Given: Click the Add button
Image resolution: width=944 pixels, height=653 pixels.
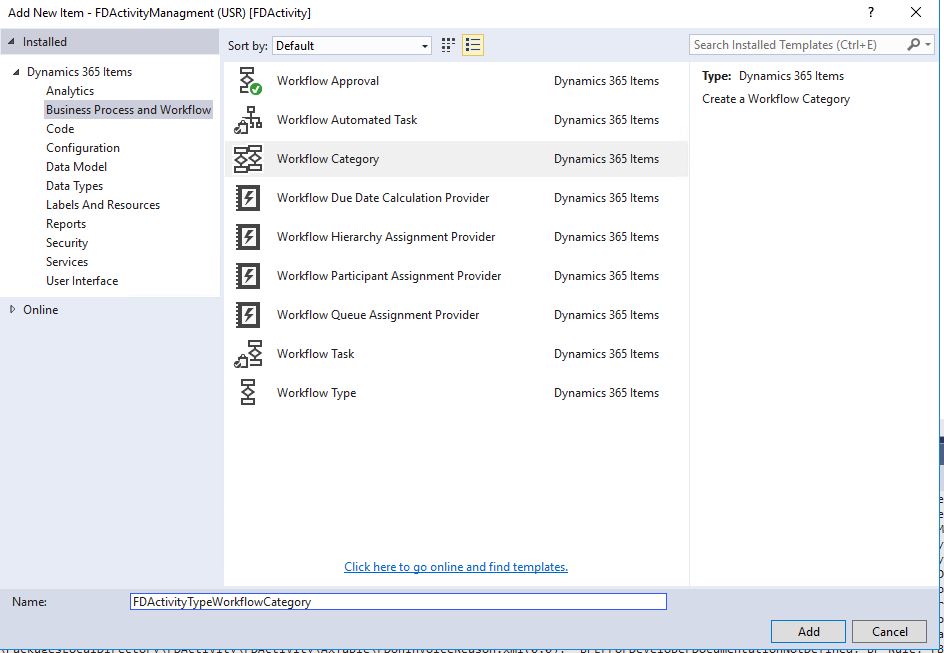Looking at the screenshot, I should (809, 631).
